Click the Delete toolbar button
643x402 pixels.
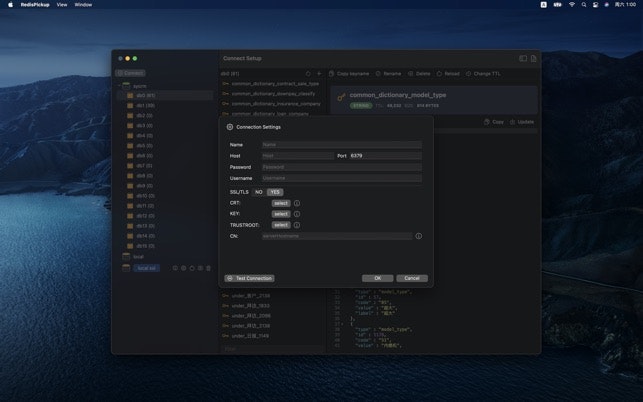tap(419, 74)
